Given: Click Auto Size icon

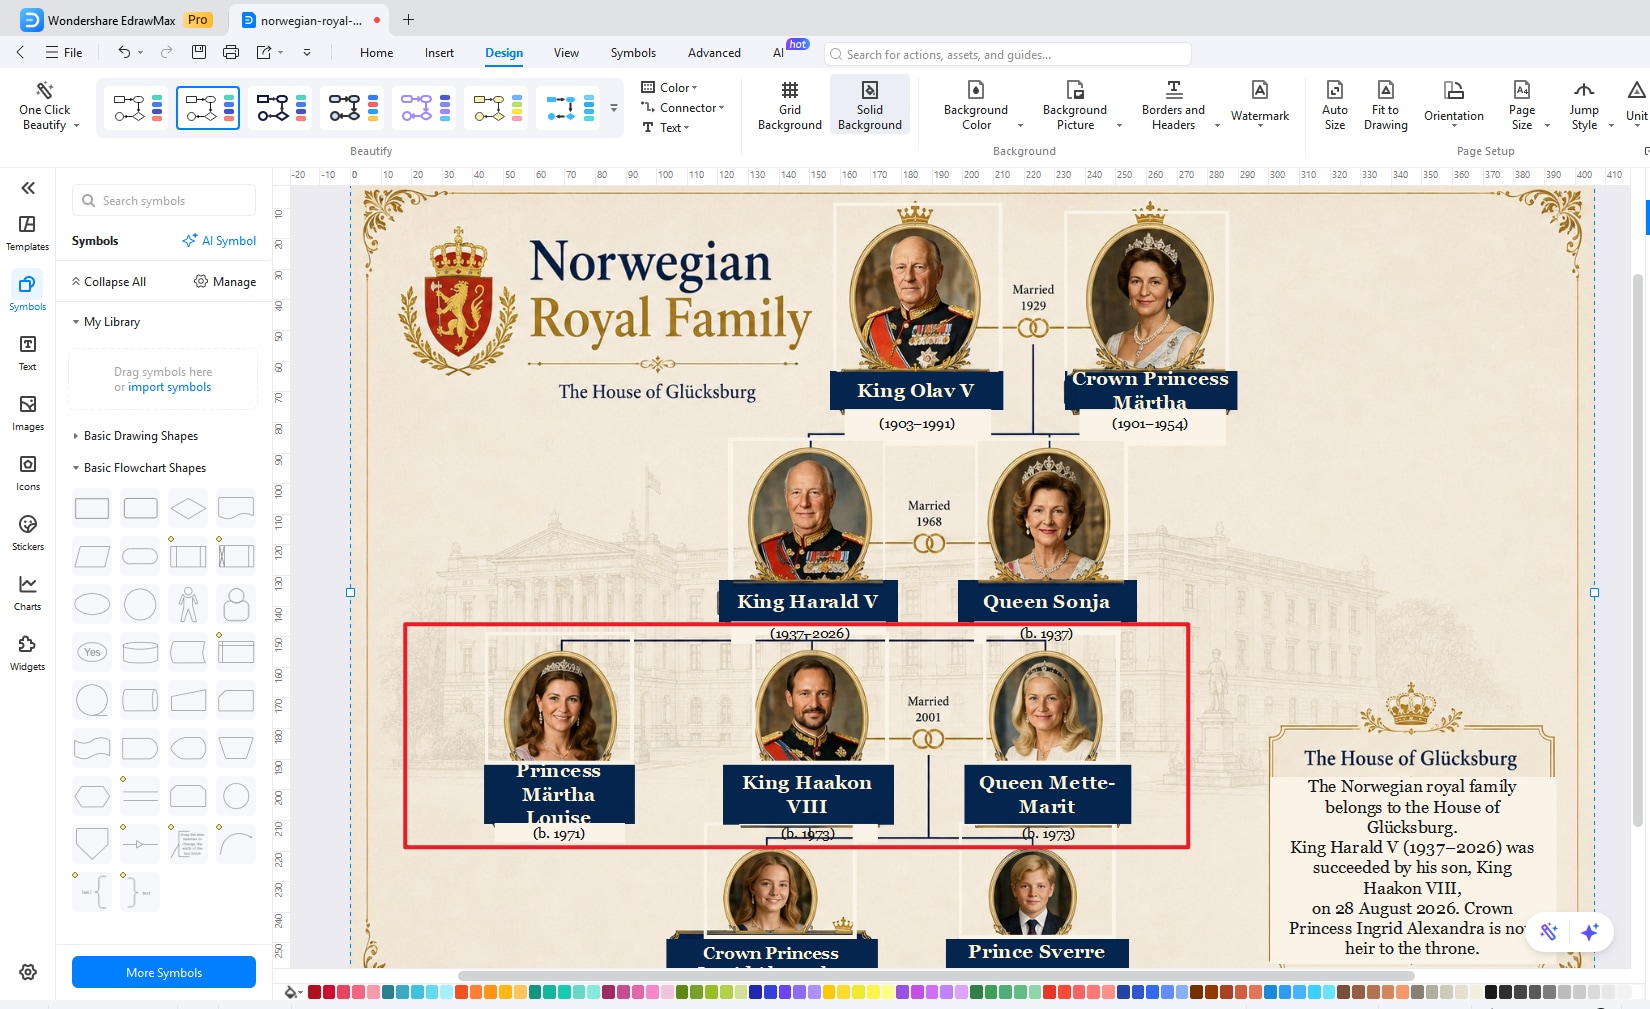Looking at the screenshot, I should [x=1335, y=106].
